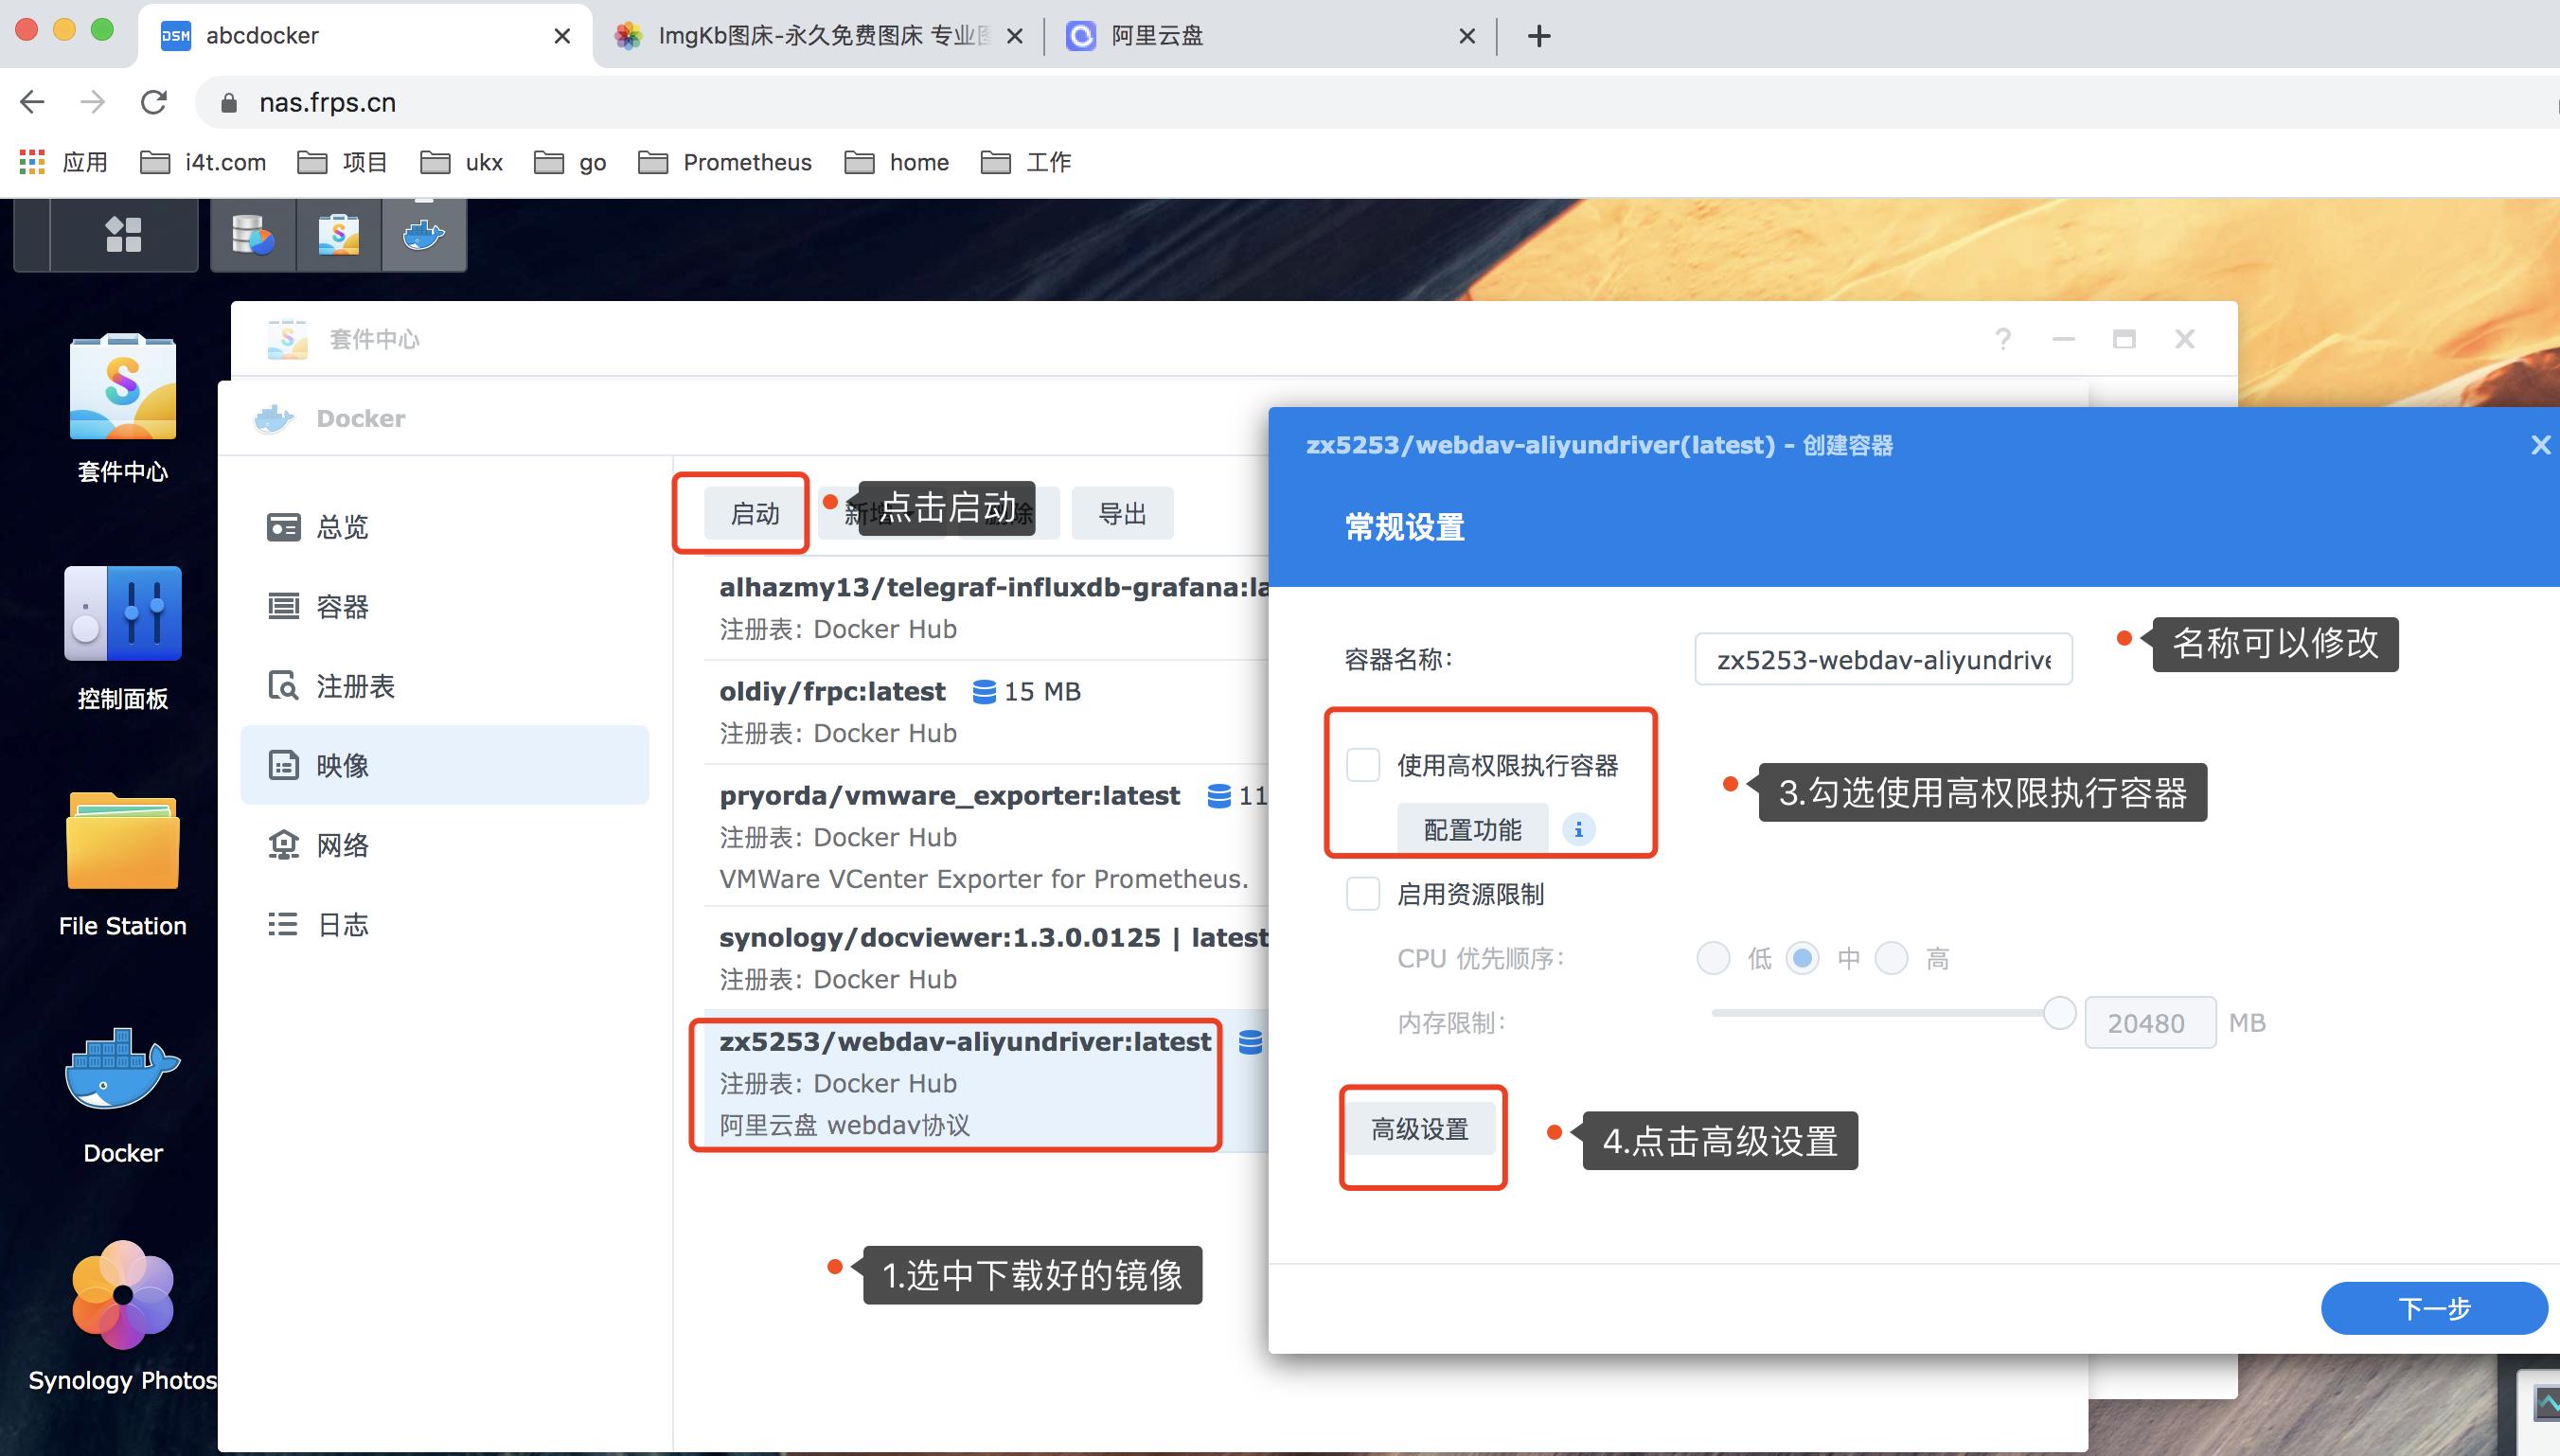The height and width of the screenshot is (1456, 2560).
Task: Open the 工作 bookmark folder
Action: click(x=1025, y=162)
